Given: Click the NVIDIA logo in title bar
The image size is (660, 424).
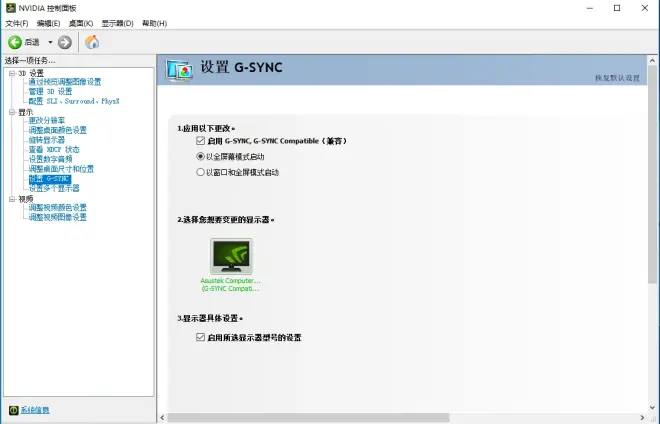Looking at the screenshot, I should [9, 8].
